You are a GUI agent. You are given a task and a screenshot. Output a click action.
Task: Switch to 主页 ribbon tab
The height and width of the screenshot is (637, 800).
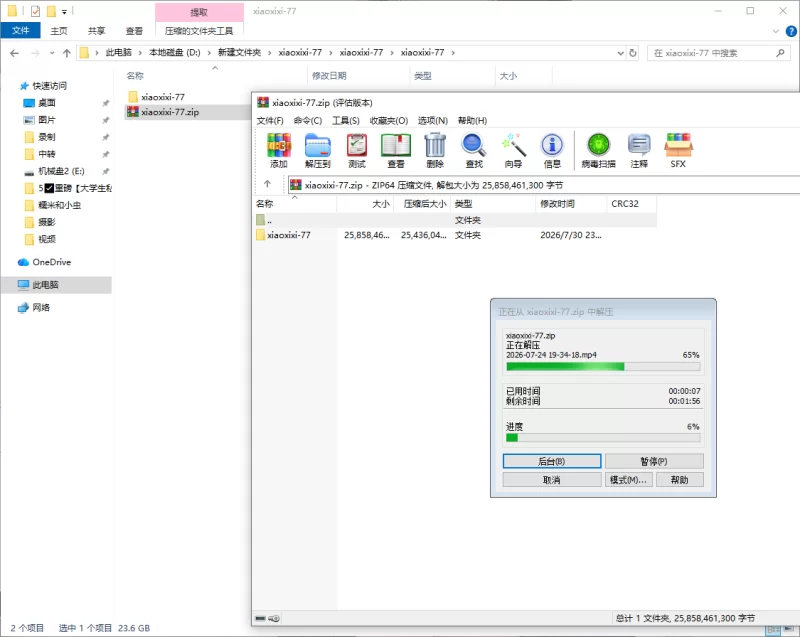[59, 31]
